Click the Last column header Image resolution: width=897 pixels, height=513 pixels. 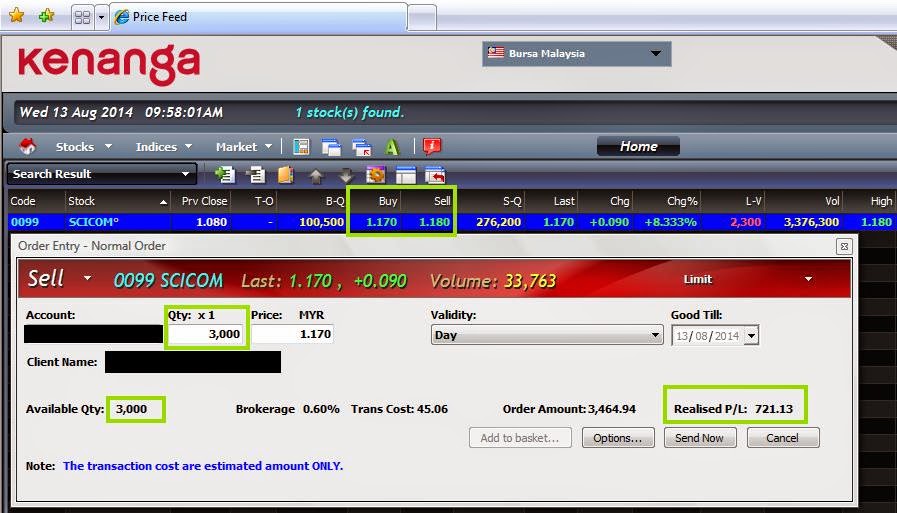[x=553, y=201]
